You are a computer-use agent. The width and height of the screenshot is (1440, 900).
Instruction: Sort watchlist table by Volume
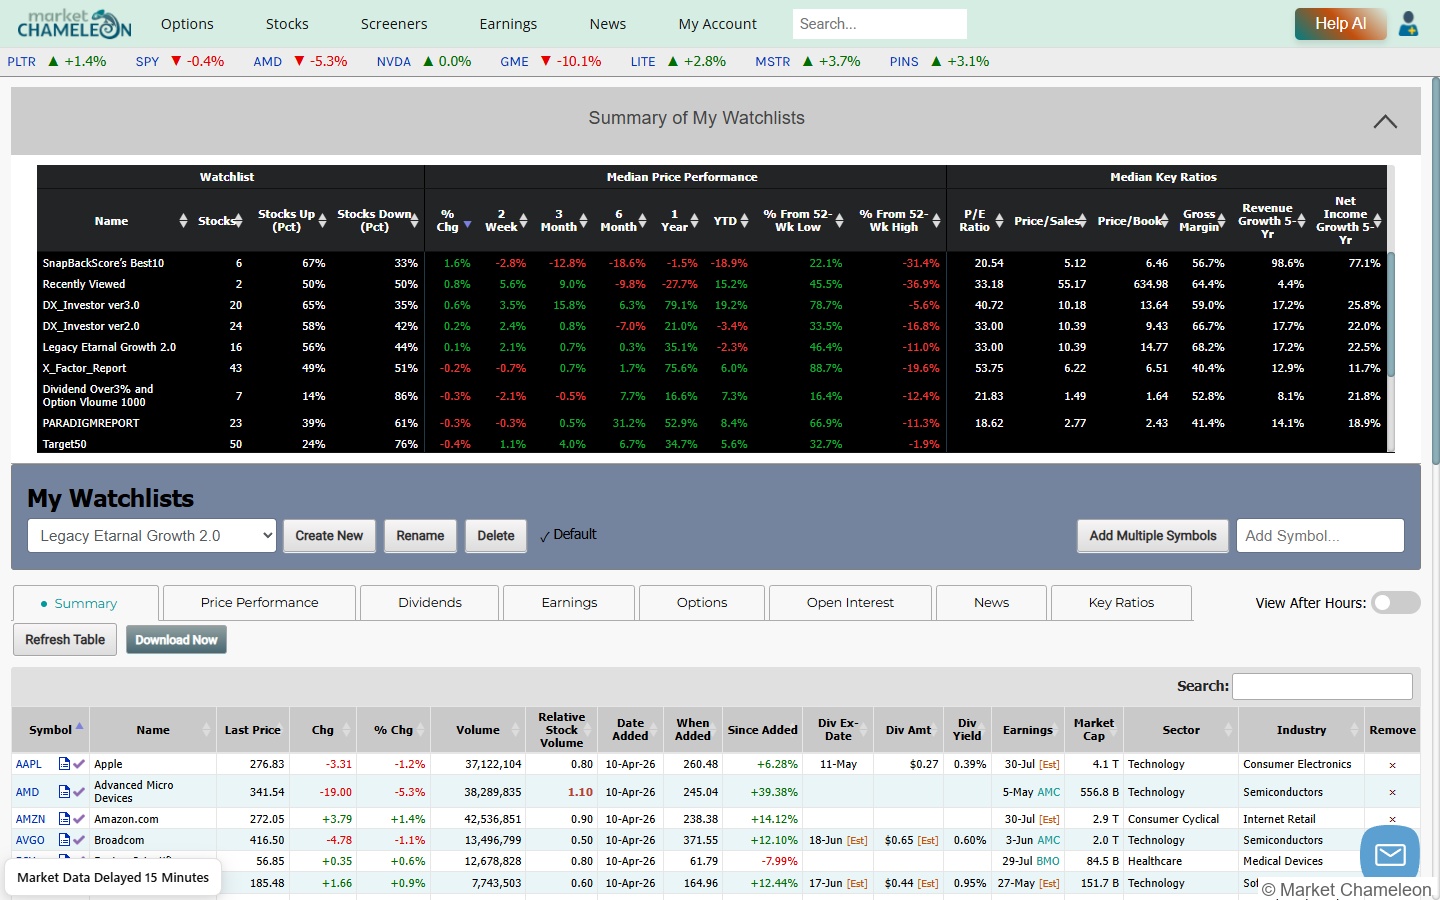[x=478, y=730]
